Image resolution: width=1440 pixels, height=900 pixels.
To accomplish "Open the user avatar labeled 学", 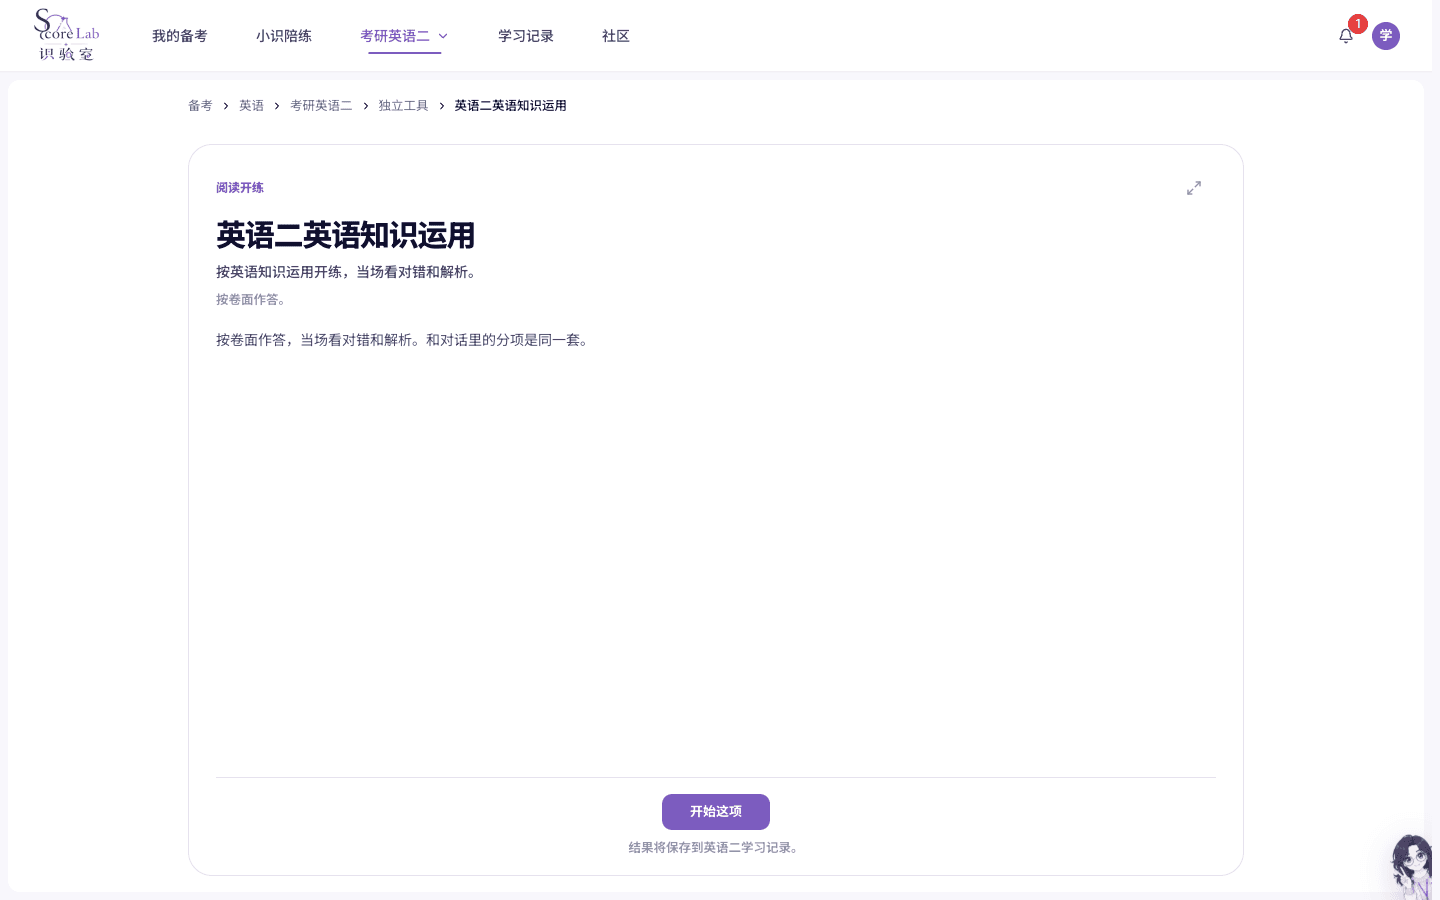I will coord(1386,36).
